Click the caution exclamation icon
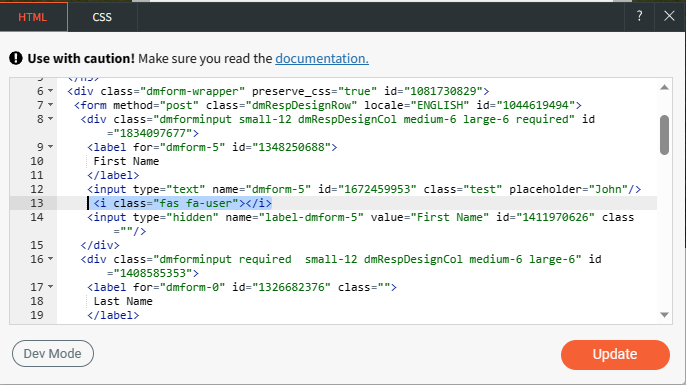The image size is (686, 385). [16, 58]
